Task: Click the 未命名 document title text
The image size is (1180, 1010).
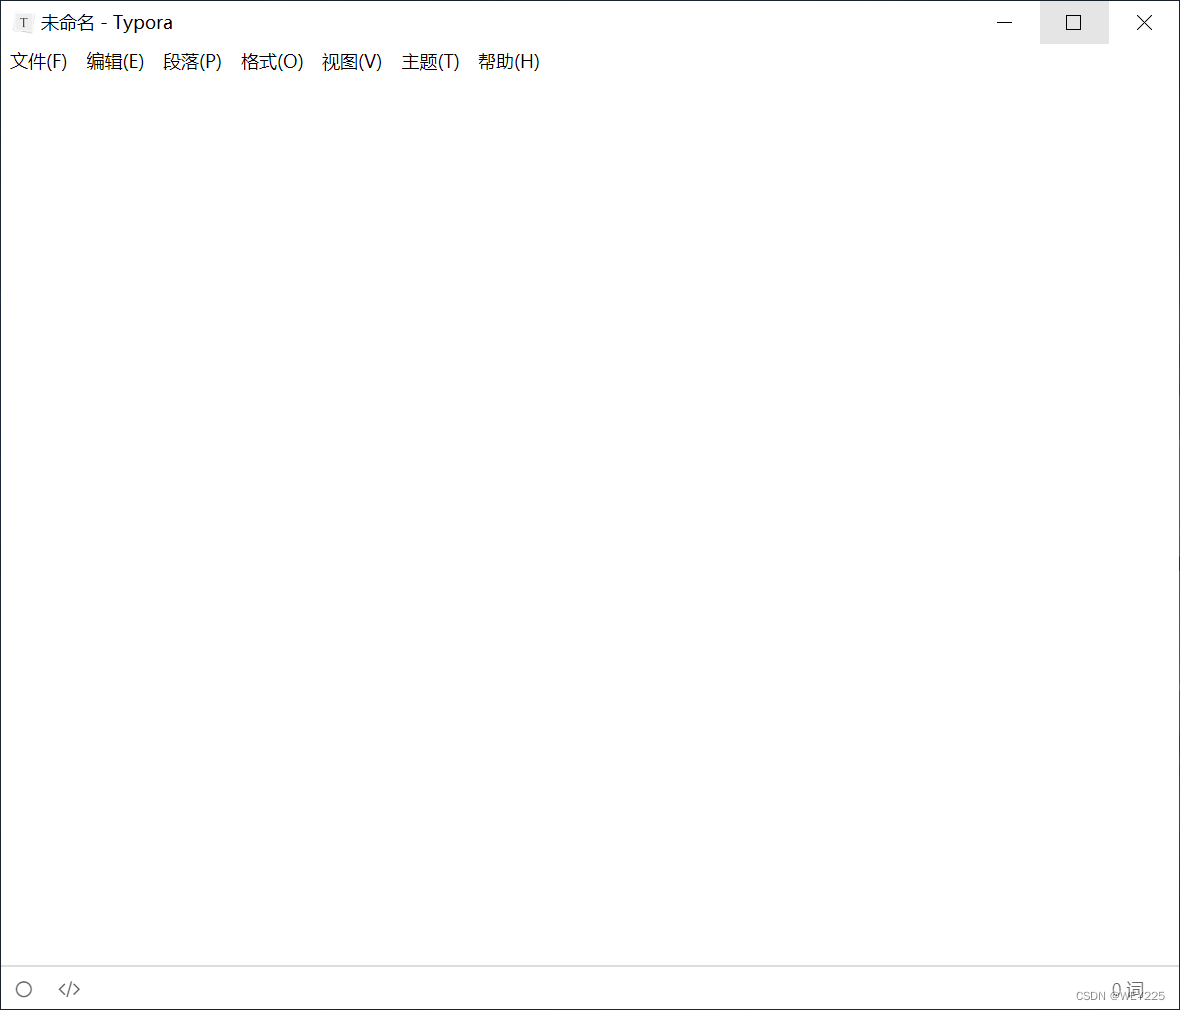Action: pyautogui.click(x=68, y=22)
